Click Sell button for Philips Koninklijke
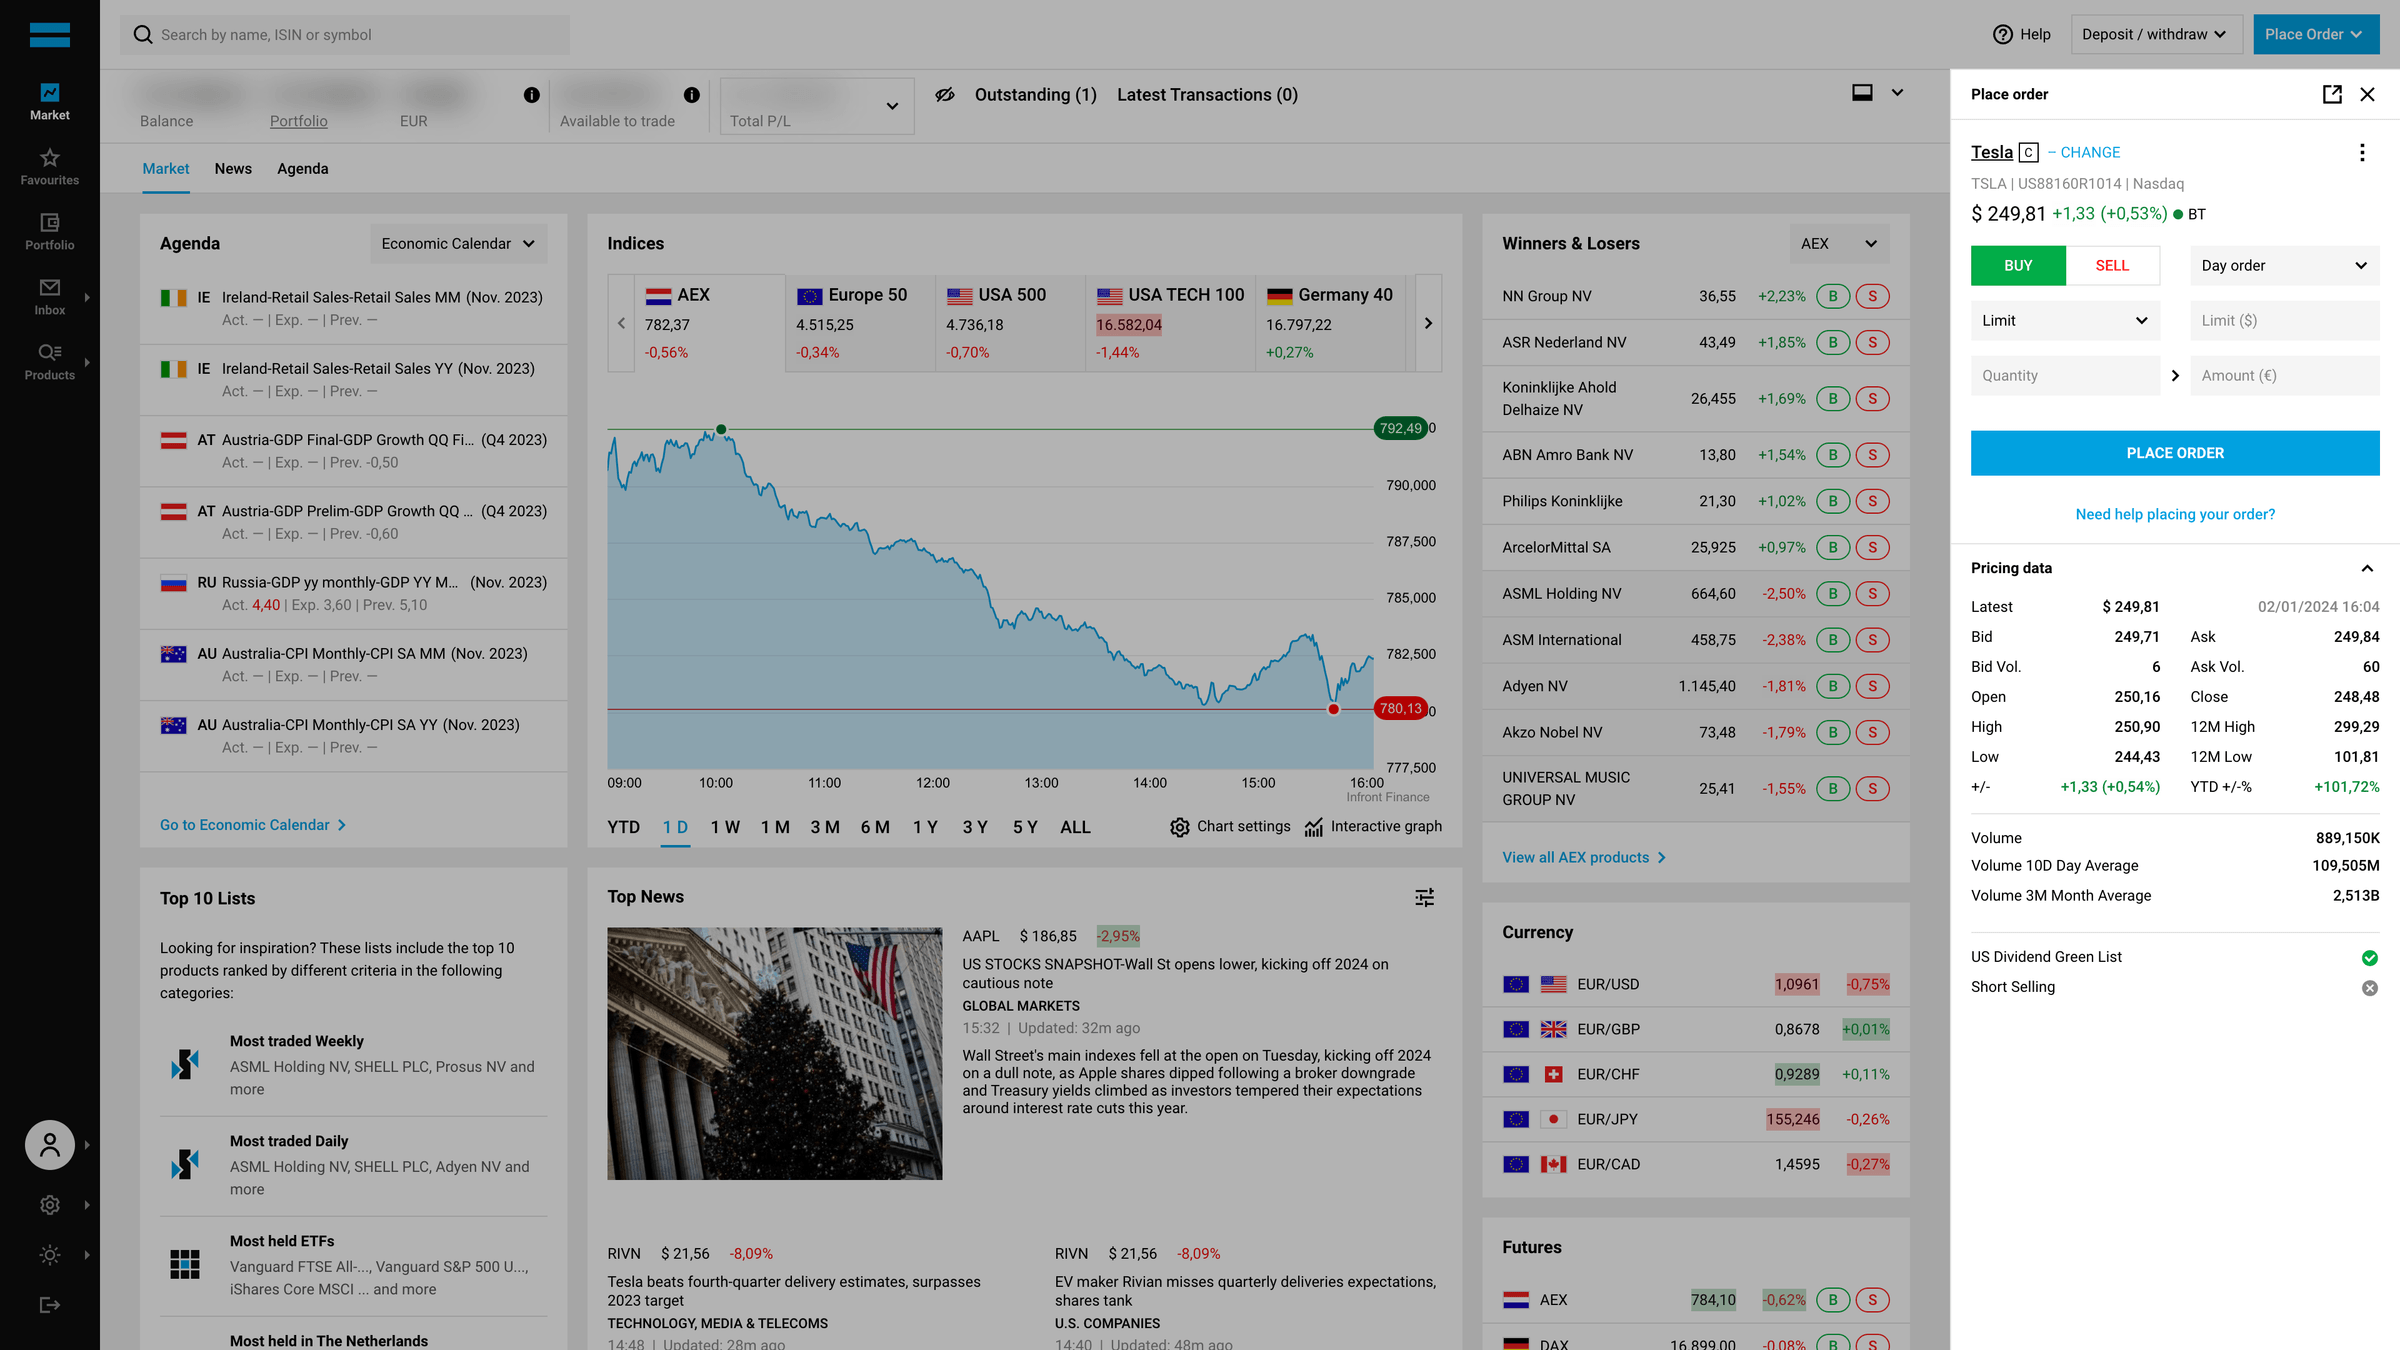2400x1350 pixels. (1873, 501)
